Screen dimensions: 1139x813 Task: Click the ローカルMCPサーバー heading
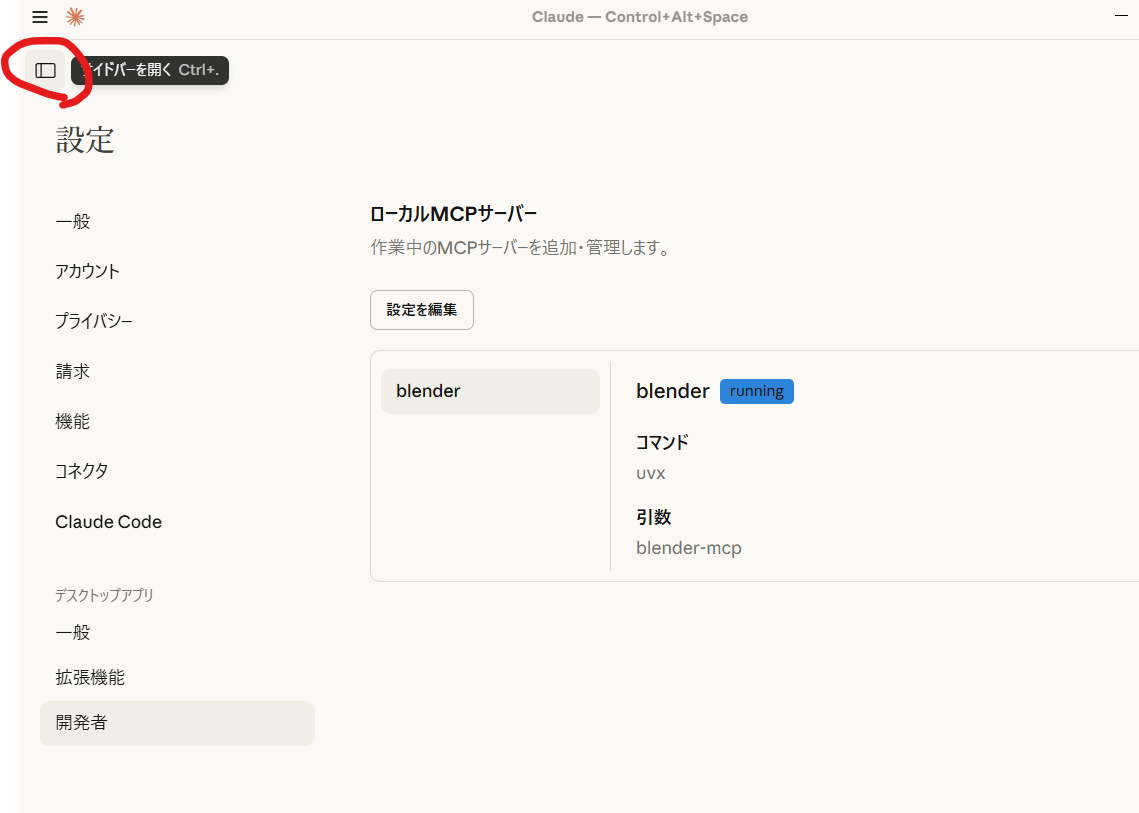[453, 214]
